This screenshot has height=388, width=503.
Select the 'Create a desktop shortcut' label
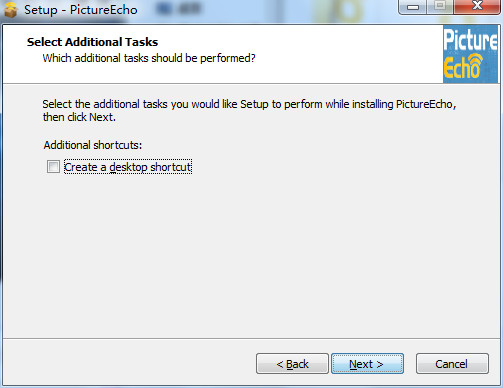click(128, 167)
